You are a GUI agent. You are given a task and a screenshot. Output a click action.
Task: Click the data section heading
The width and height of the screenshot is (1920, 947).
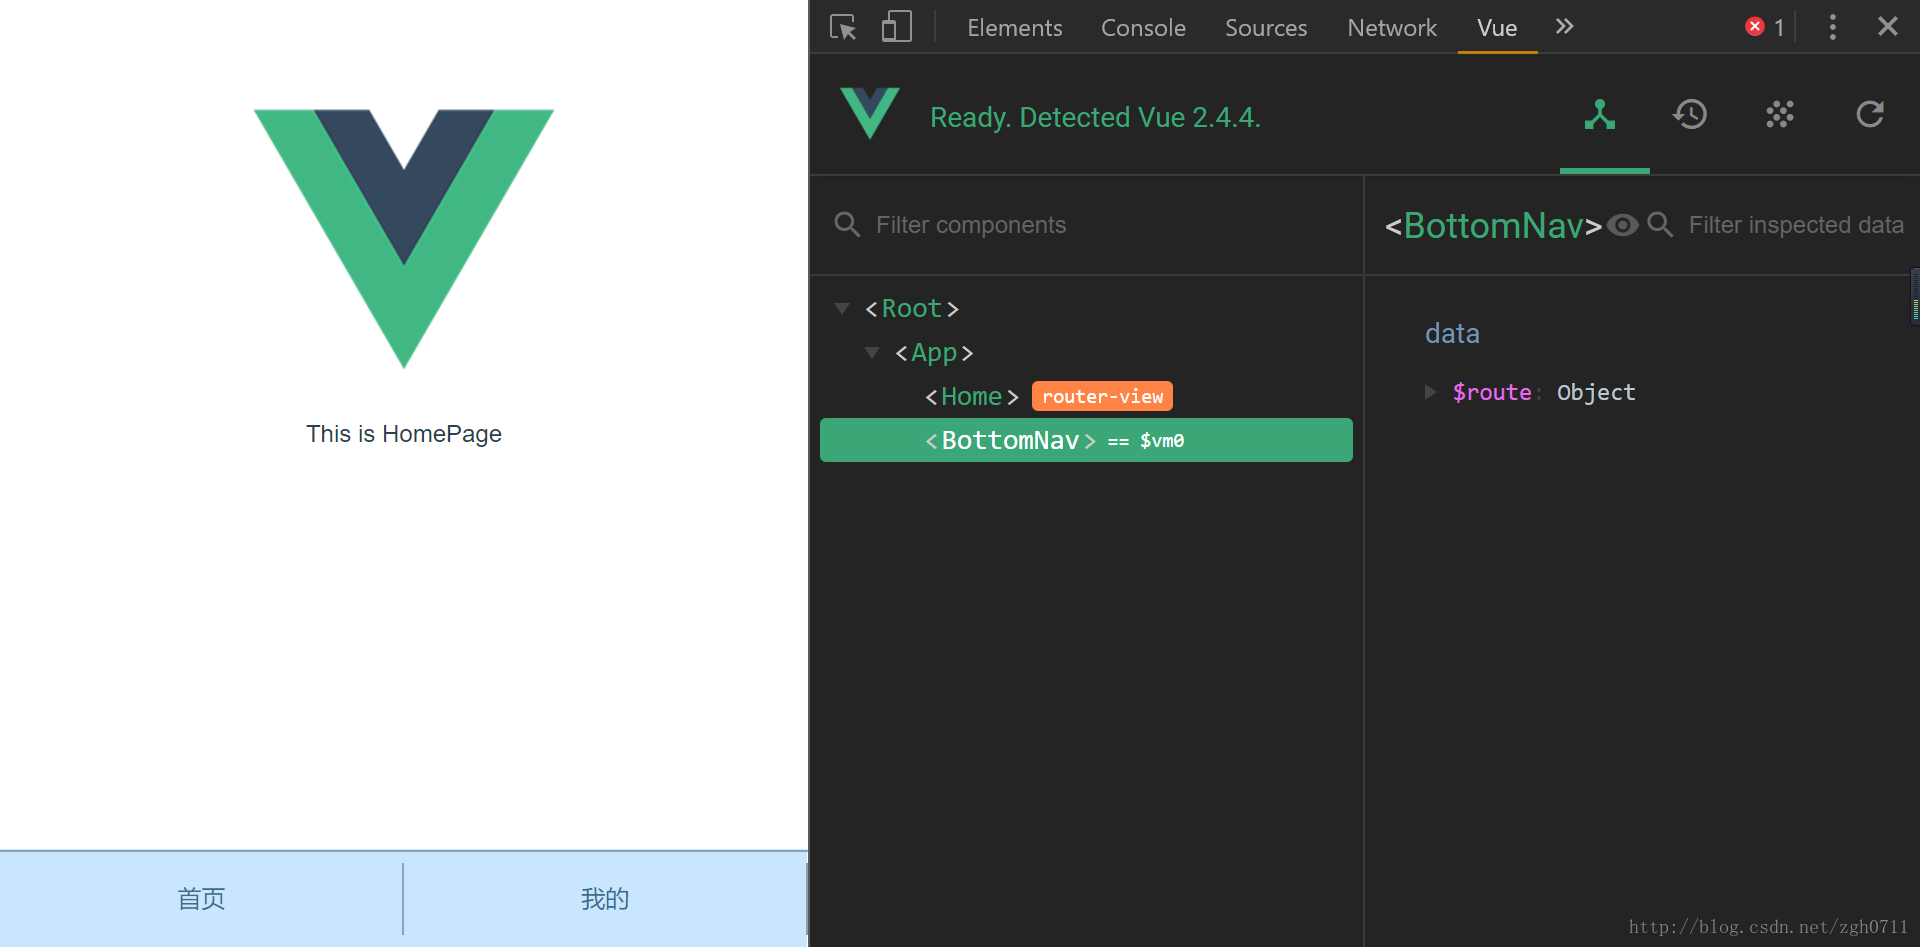tap(1452, 333)
